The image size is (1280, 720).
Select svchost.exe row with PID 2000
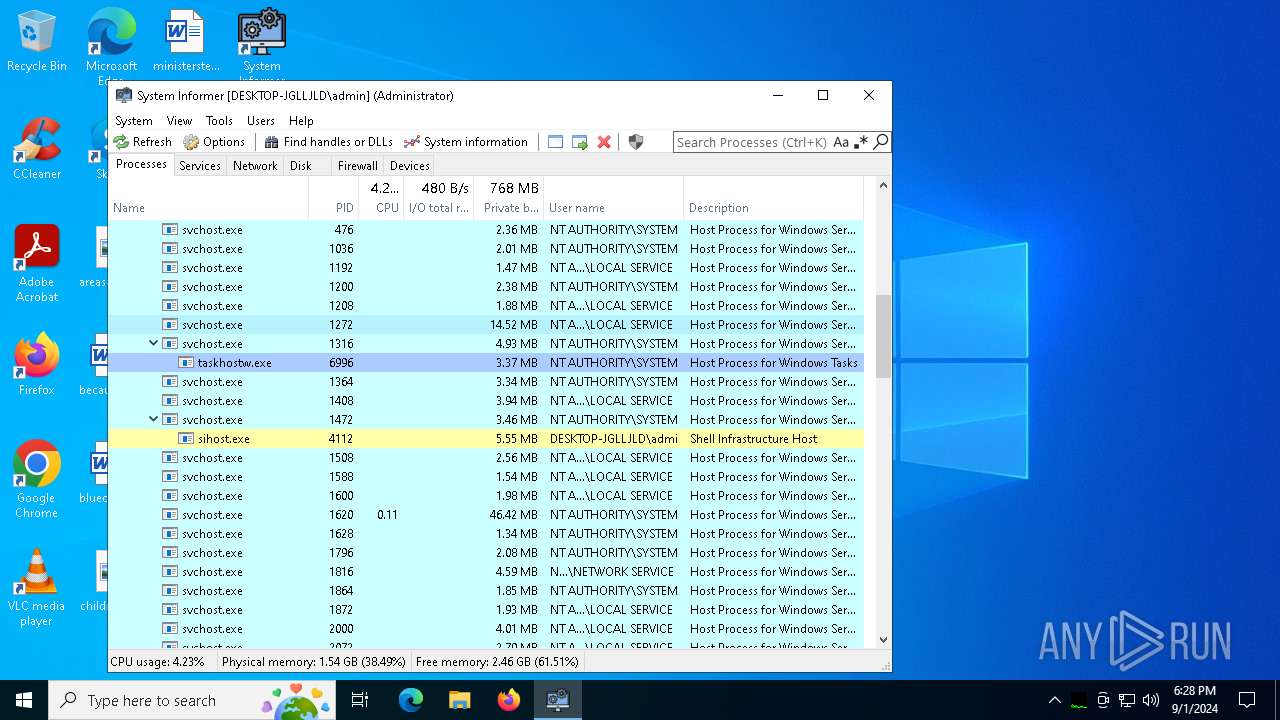click(x=486, y=629)
